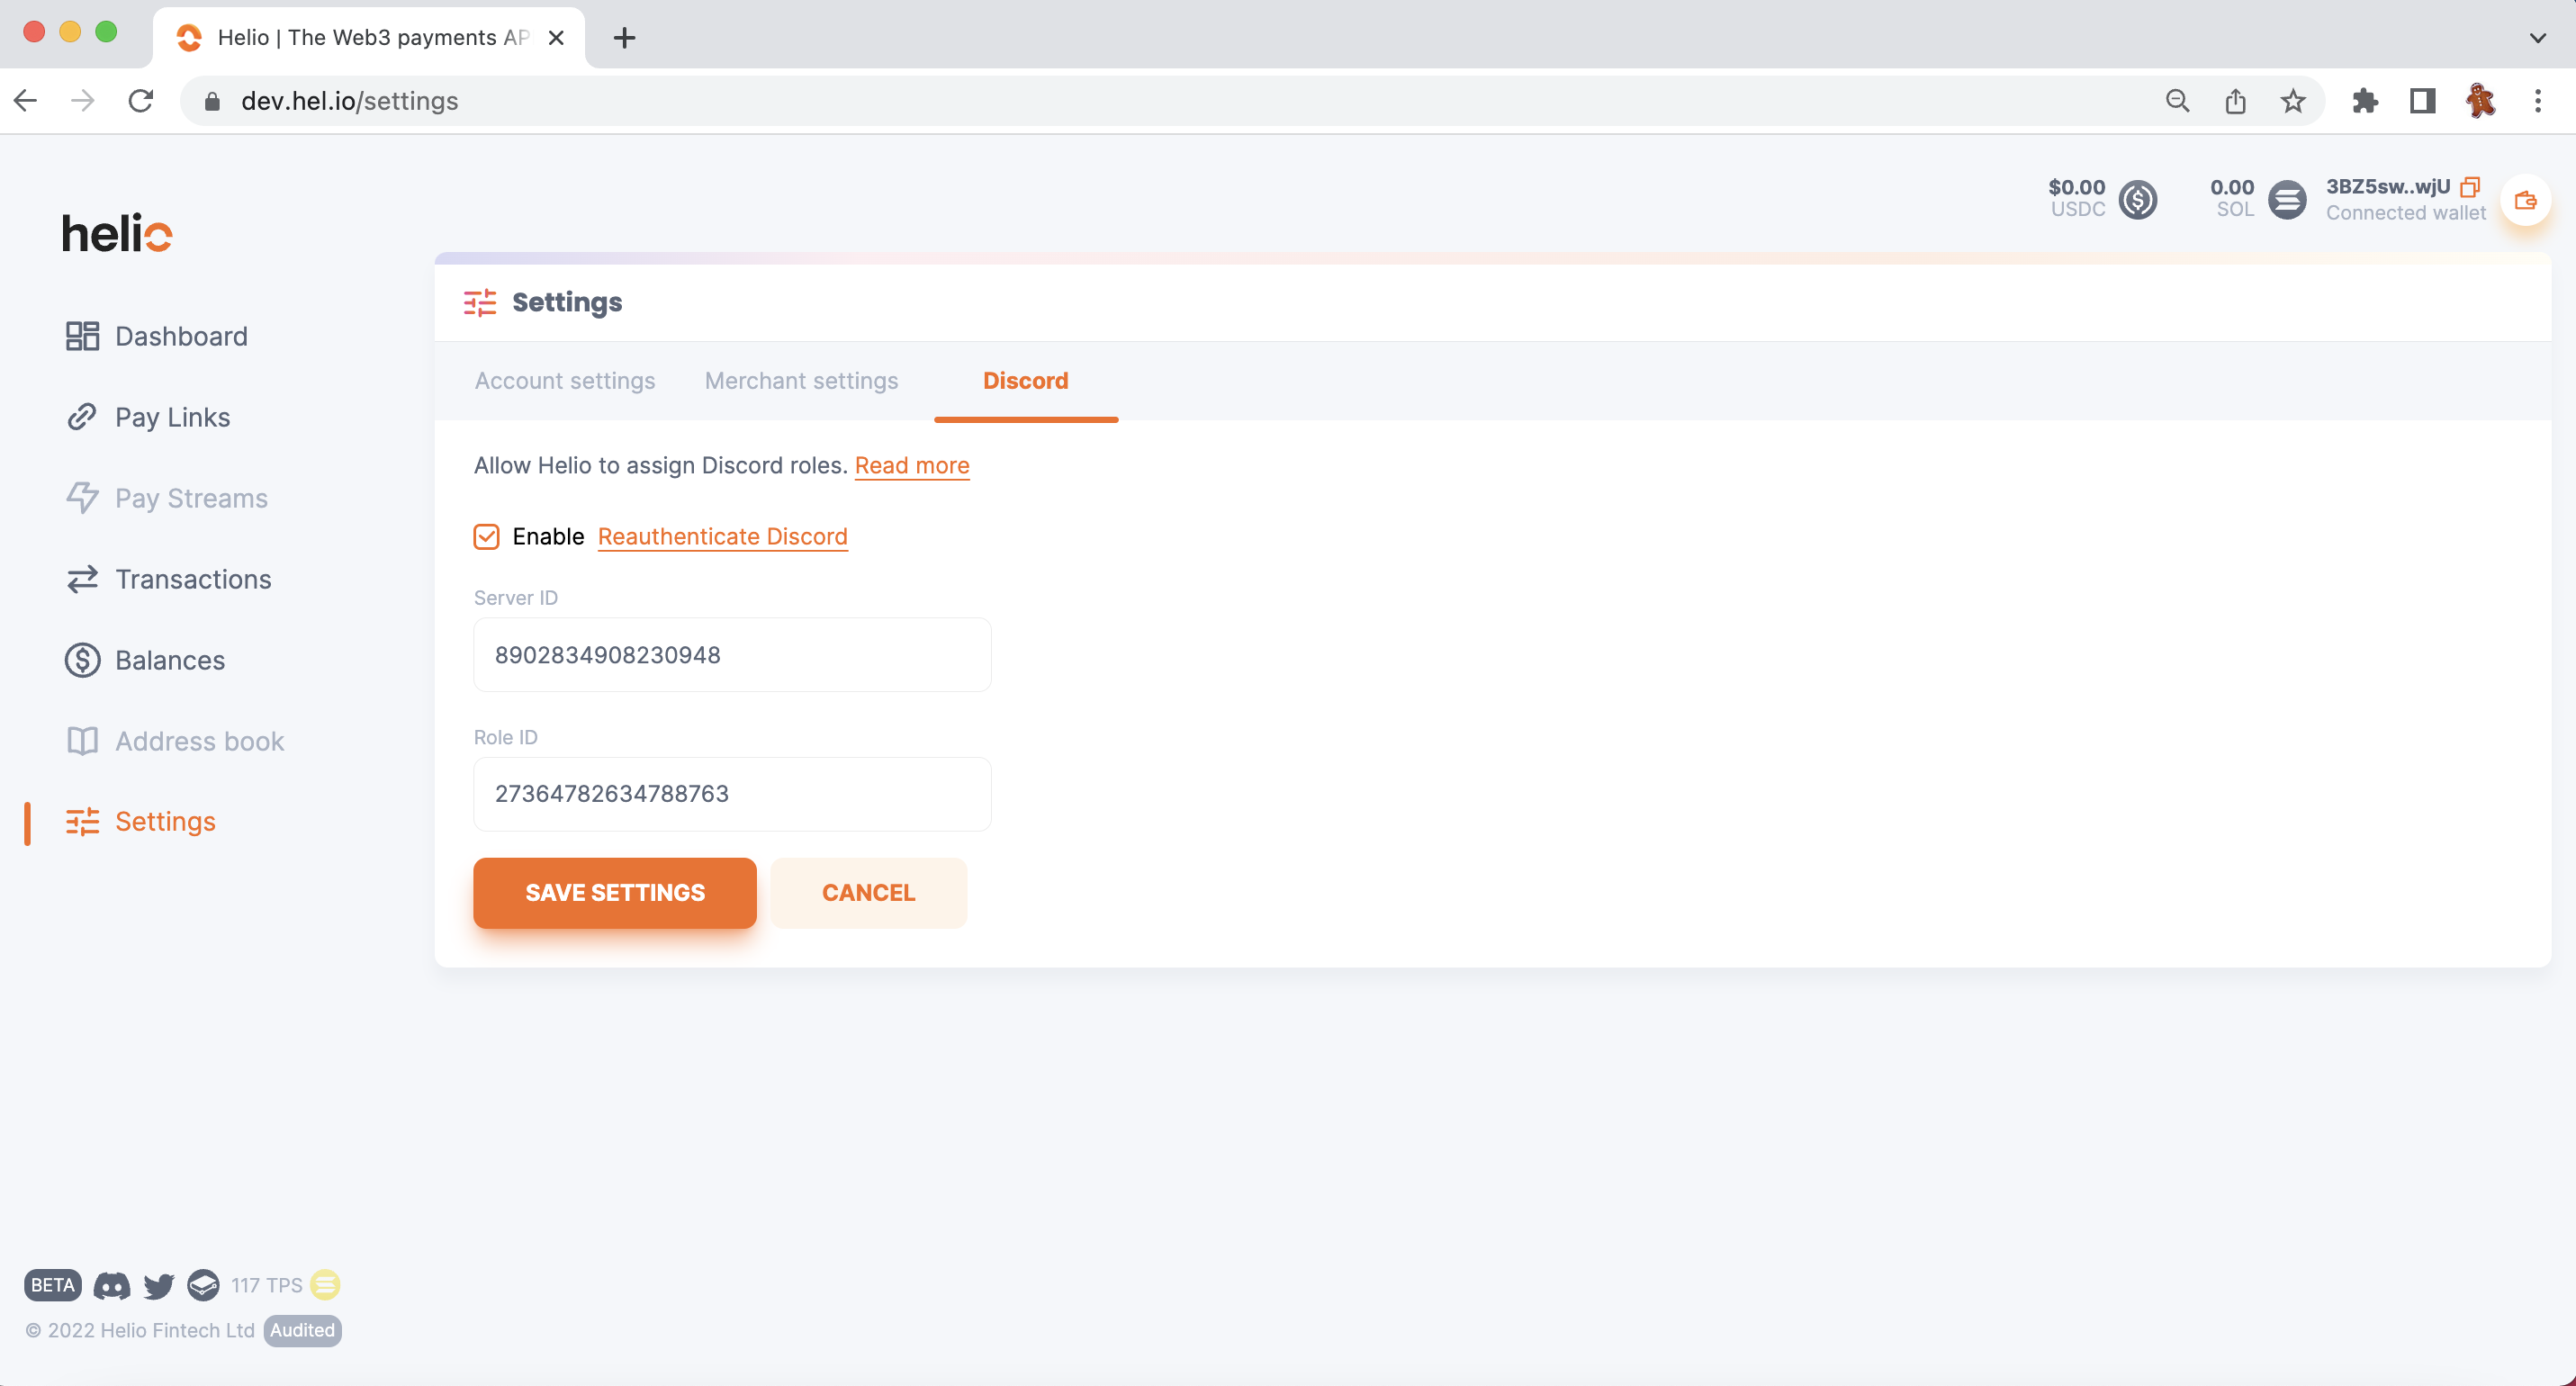Screen dimensions: 2576x1386
Task: Switch to Merchant settings tab
Action: click(x=801, y=381)
